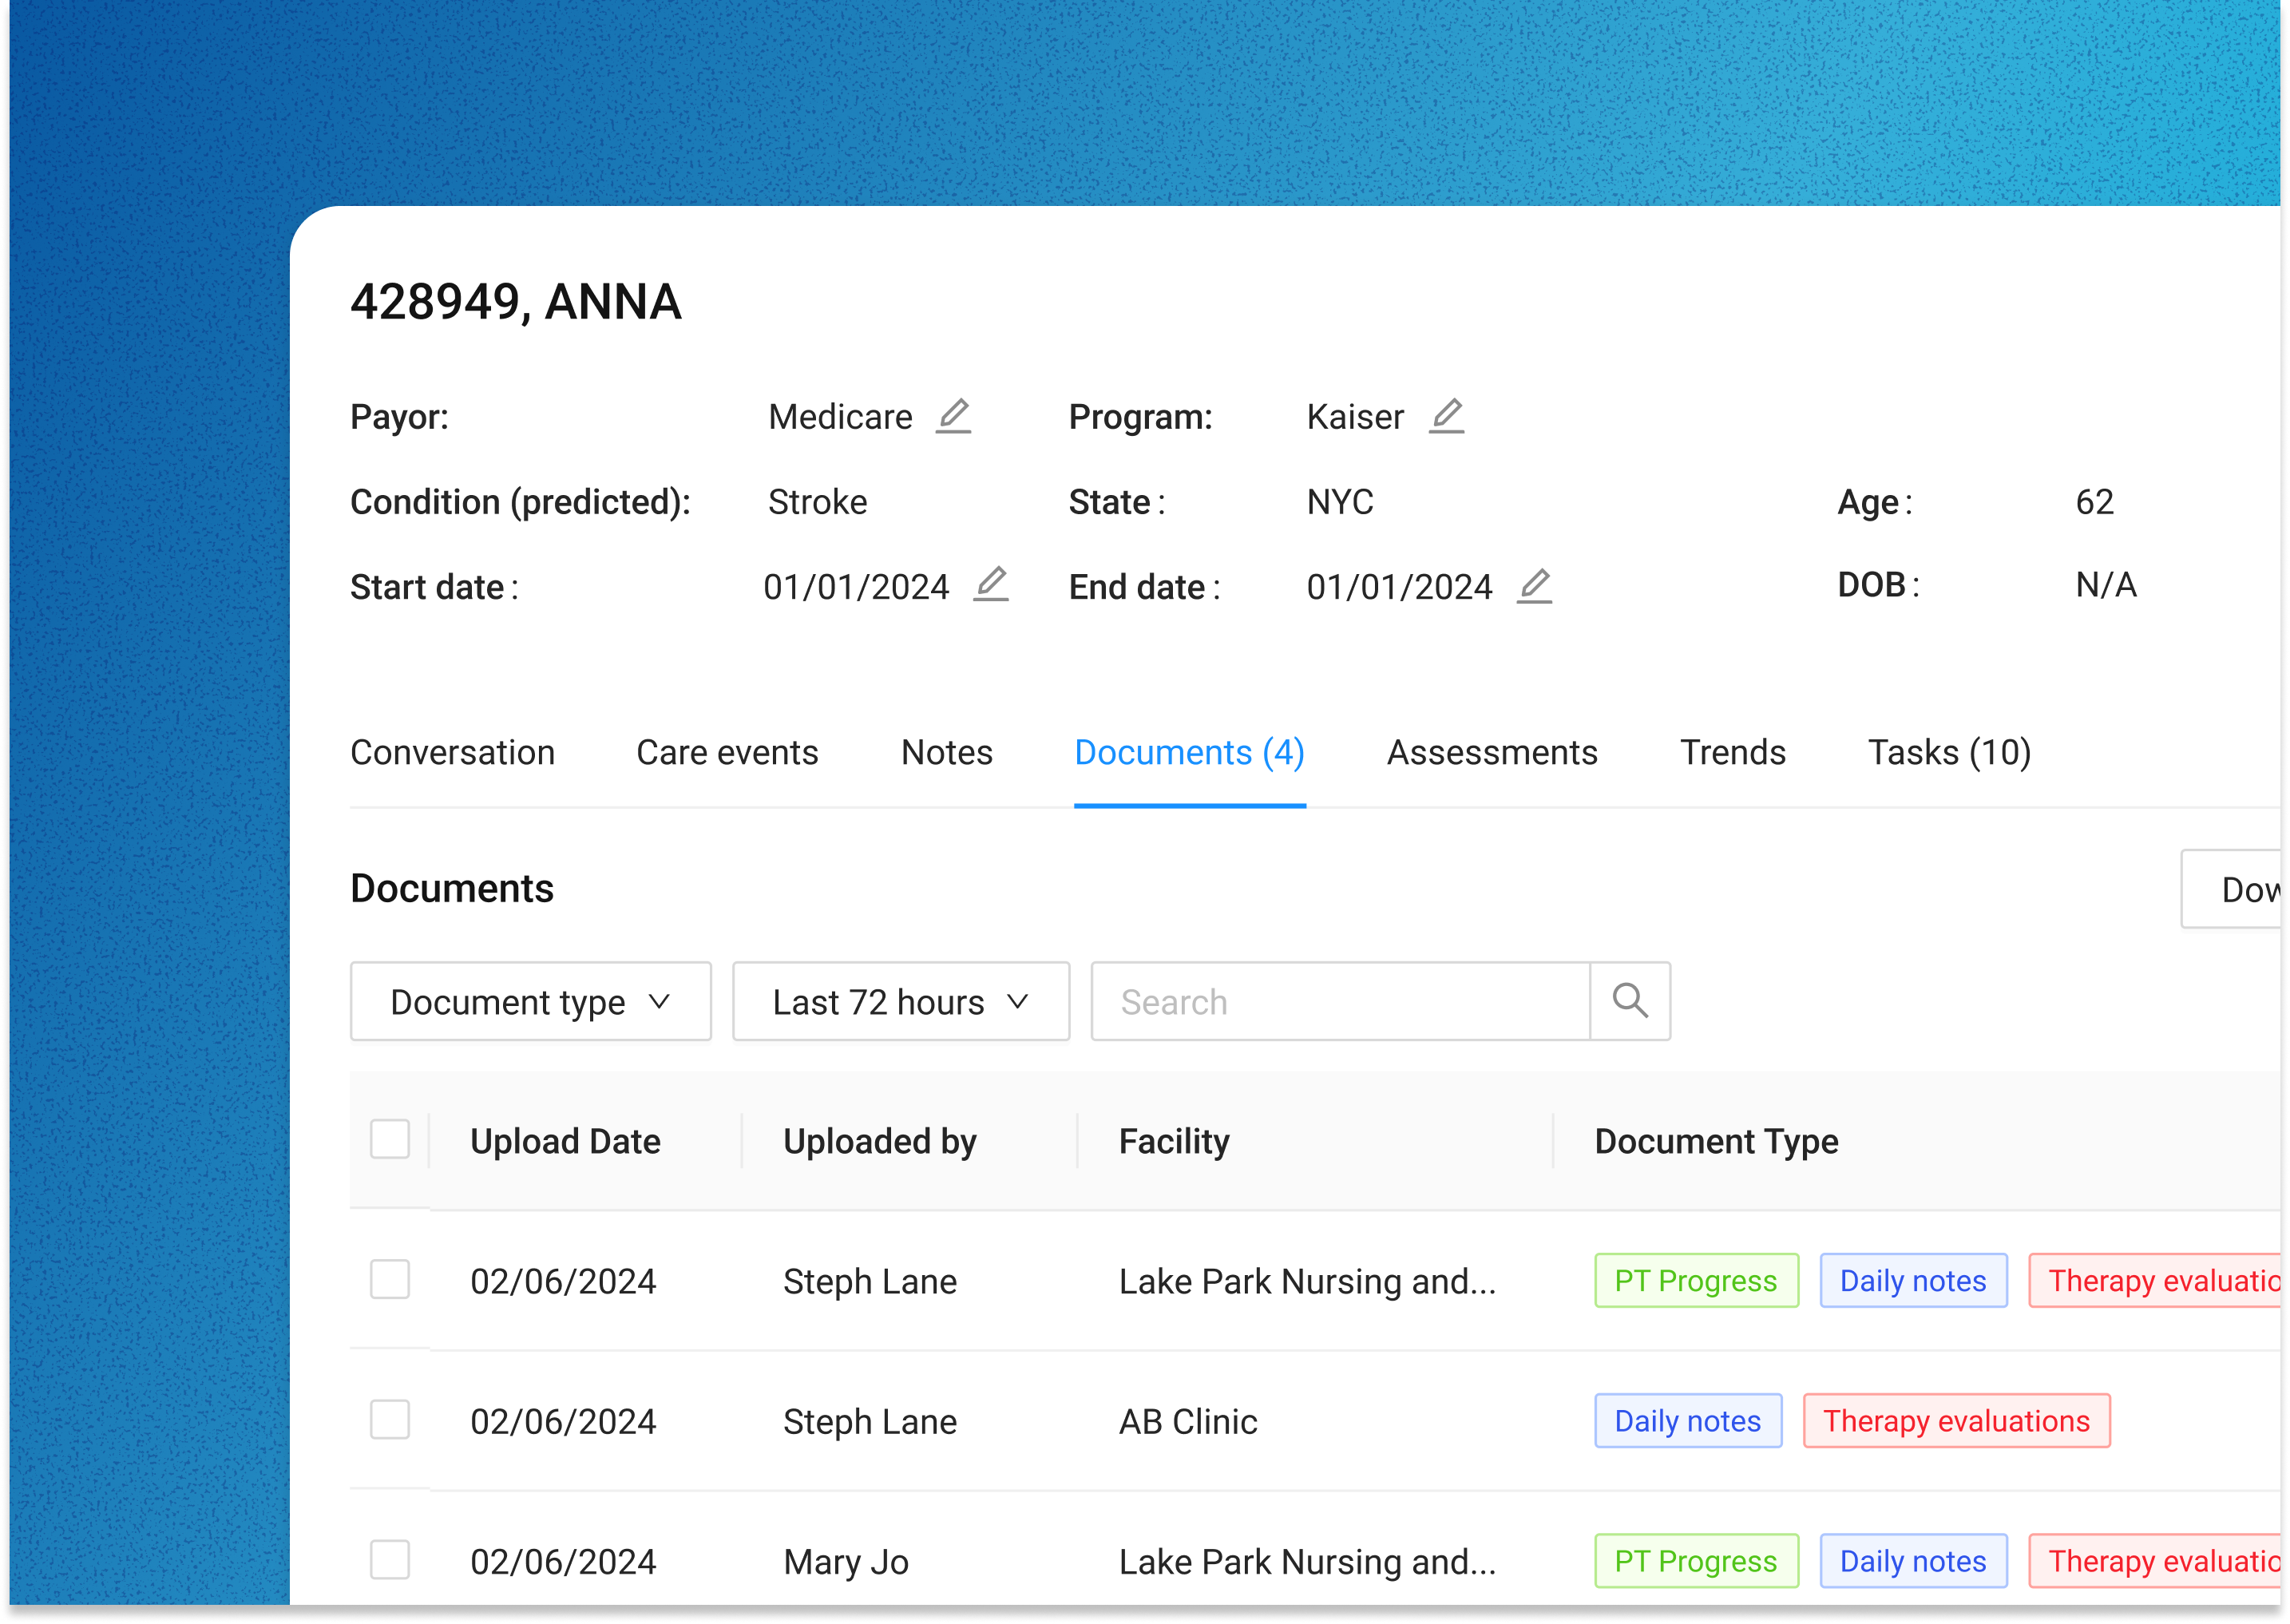This screenshot has height=1624, width=2290.
Task: Check the checkbox for Steph Lane's AB Clinic document
Action: click(x=390, y=1420)
